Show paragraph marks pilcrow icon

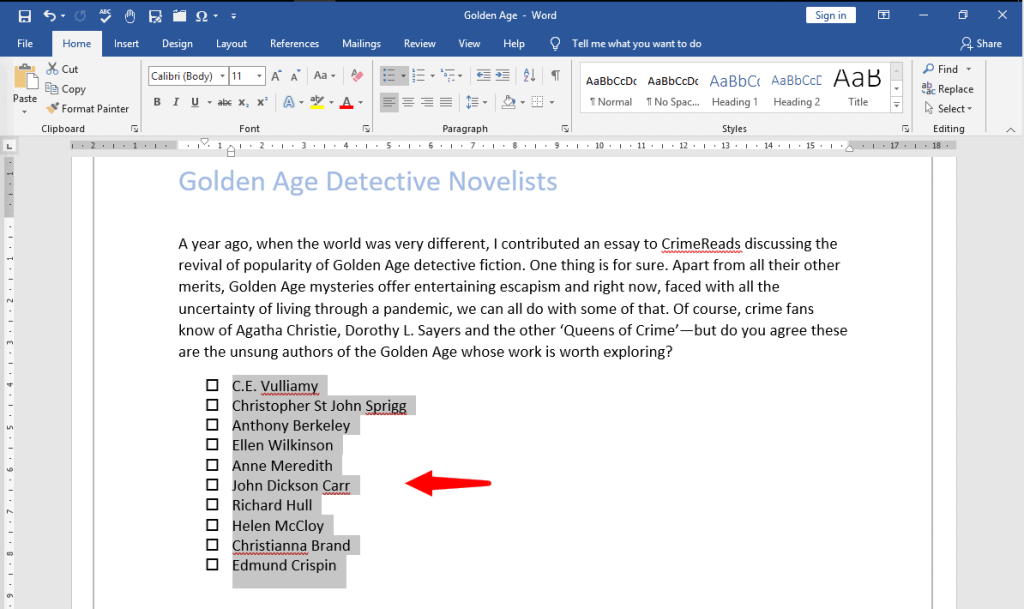tap(556, 76)
